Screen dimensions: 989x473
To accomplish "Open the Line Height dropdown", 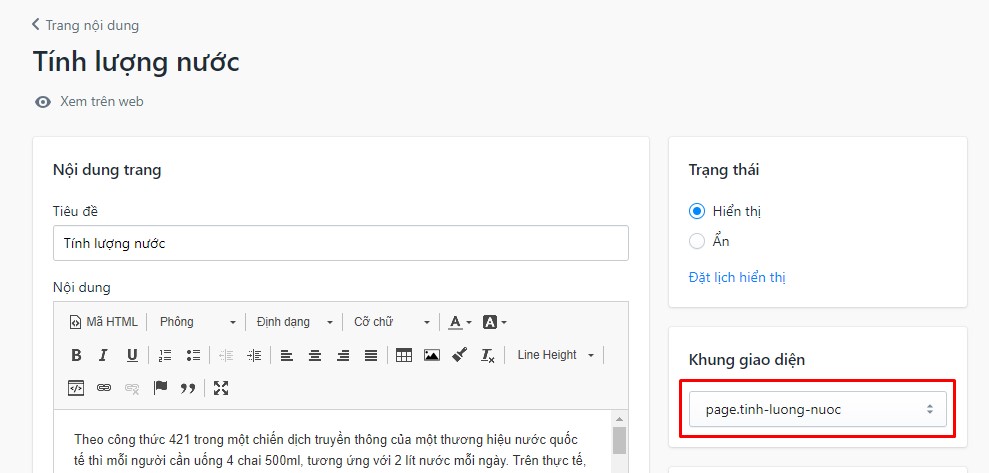I will tap(555, 355).
